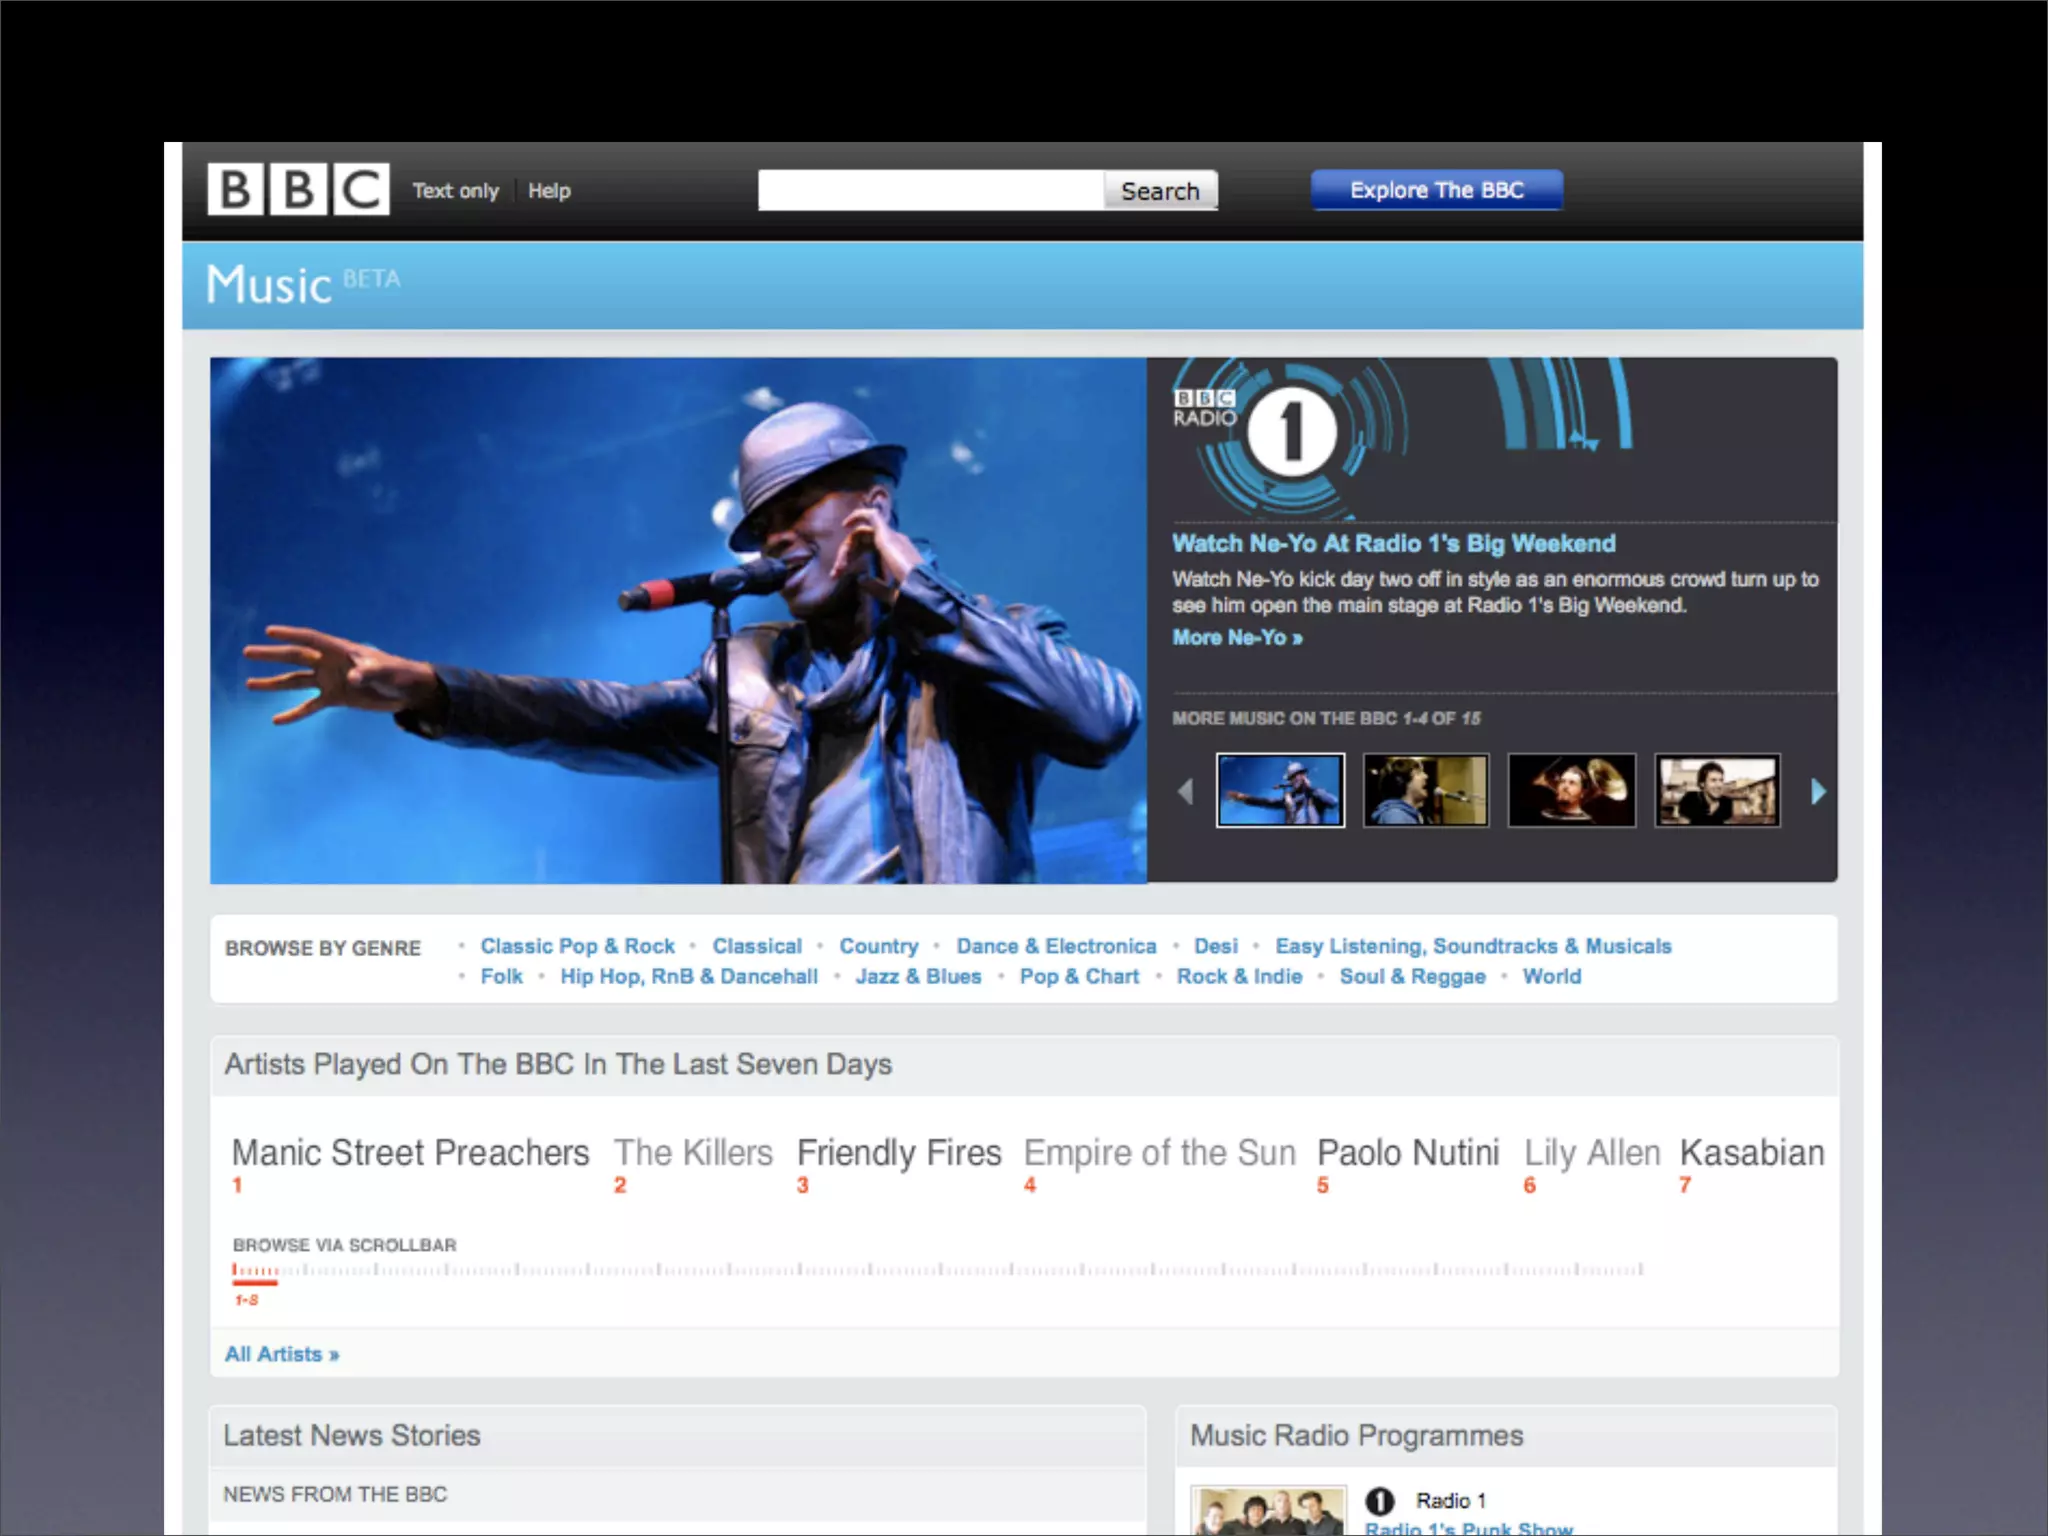Open the All Artists link

coord(282,1354)
